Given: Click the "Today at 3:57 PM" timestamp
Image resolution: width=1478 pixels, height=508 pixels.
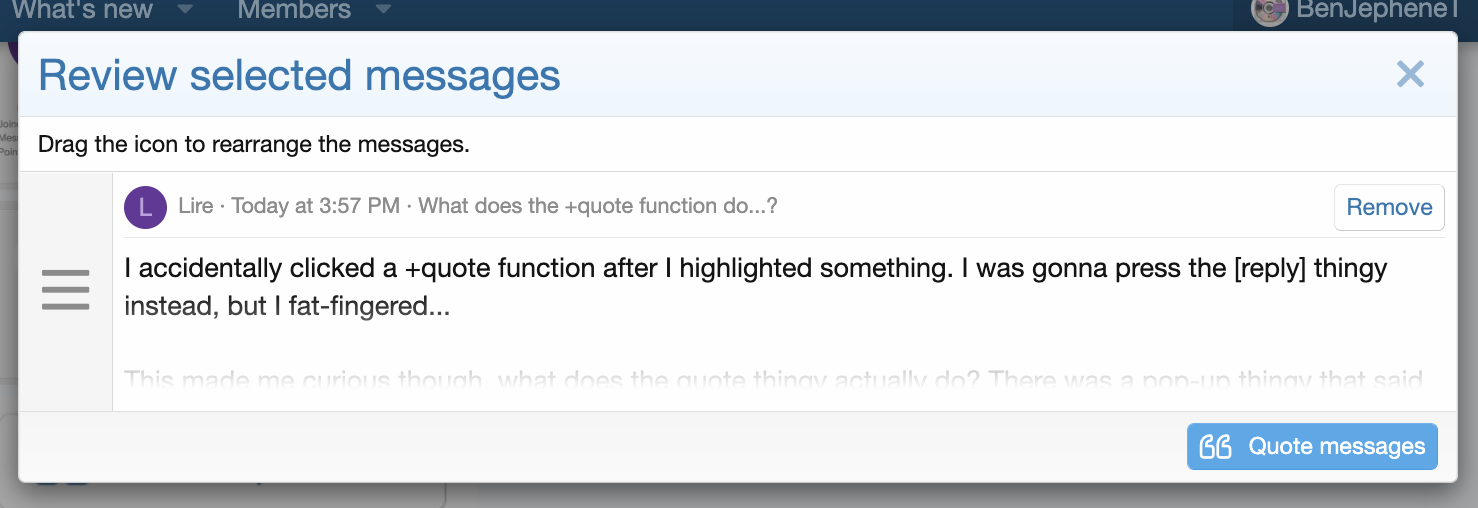Looking at the screenshot, I should point(316,206).
